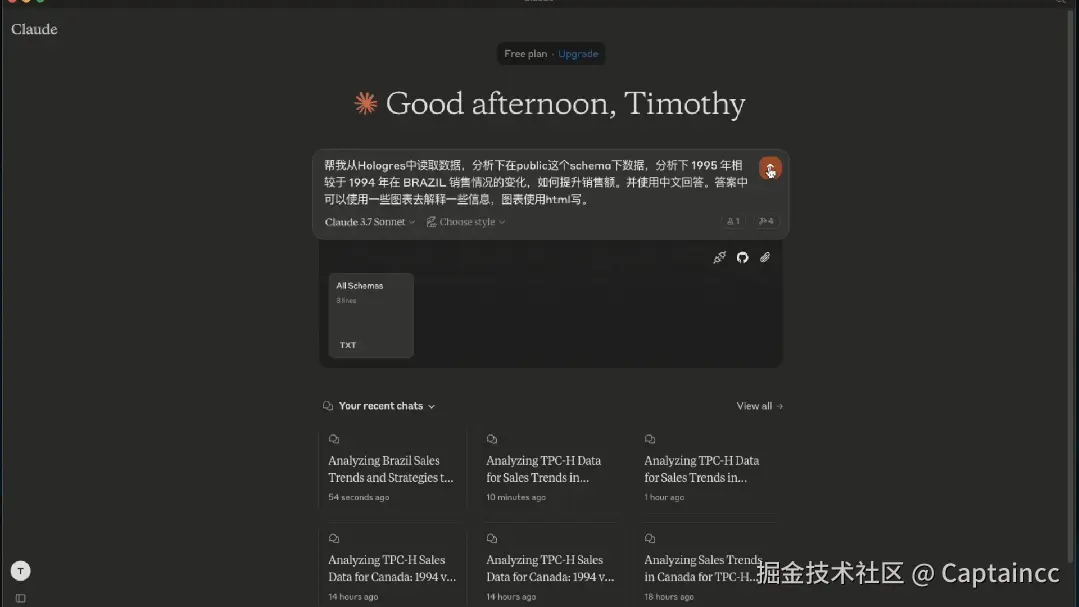
Task: Click the Good afternoon, Timothy greeting
Action: [x=565, y=103]
